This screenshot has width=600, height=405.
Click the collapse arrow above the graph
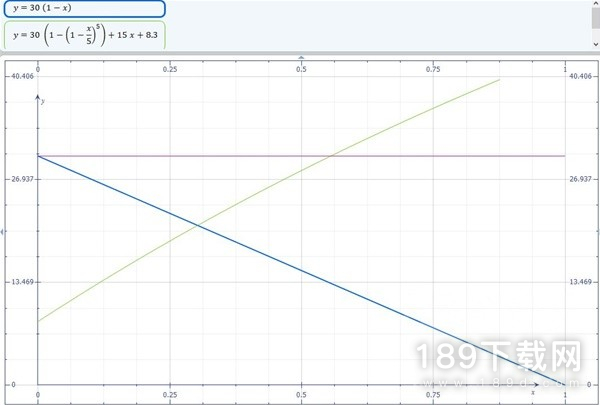point(300,57)
